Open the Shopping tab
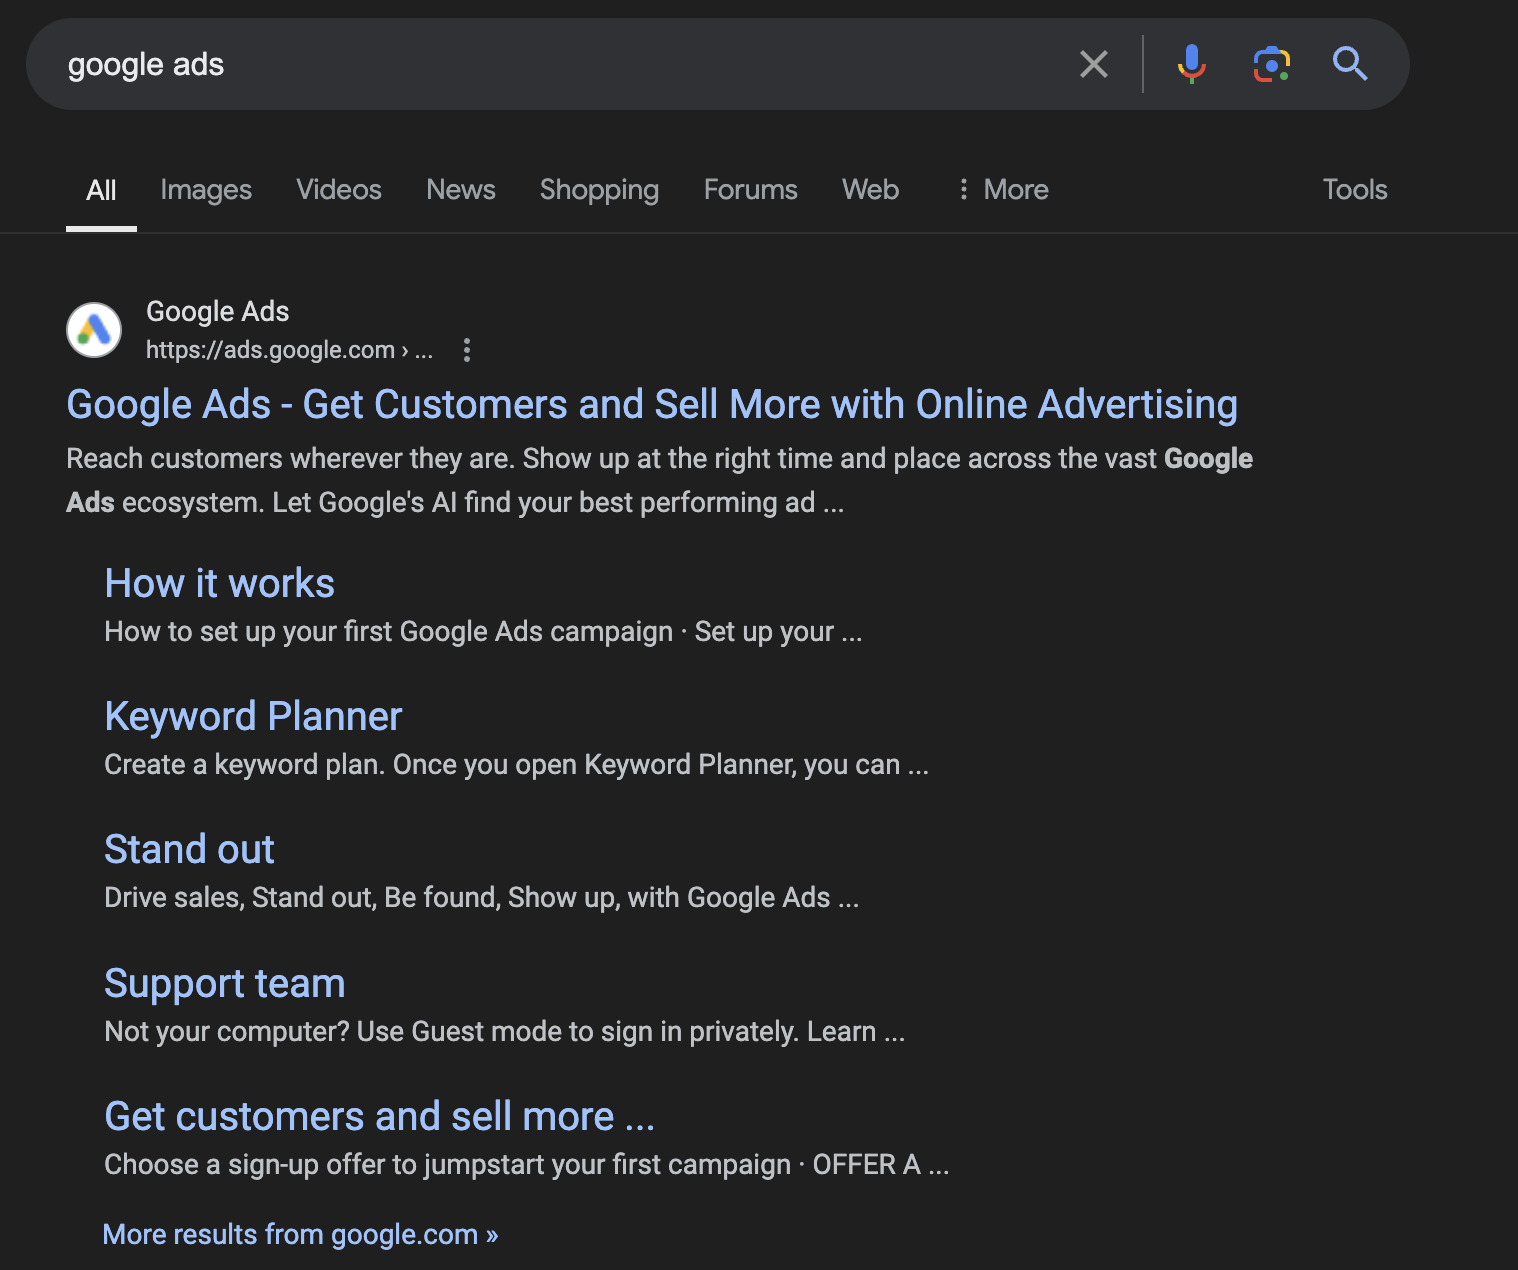 (599, 190)
